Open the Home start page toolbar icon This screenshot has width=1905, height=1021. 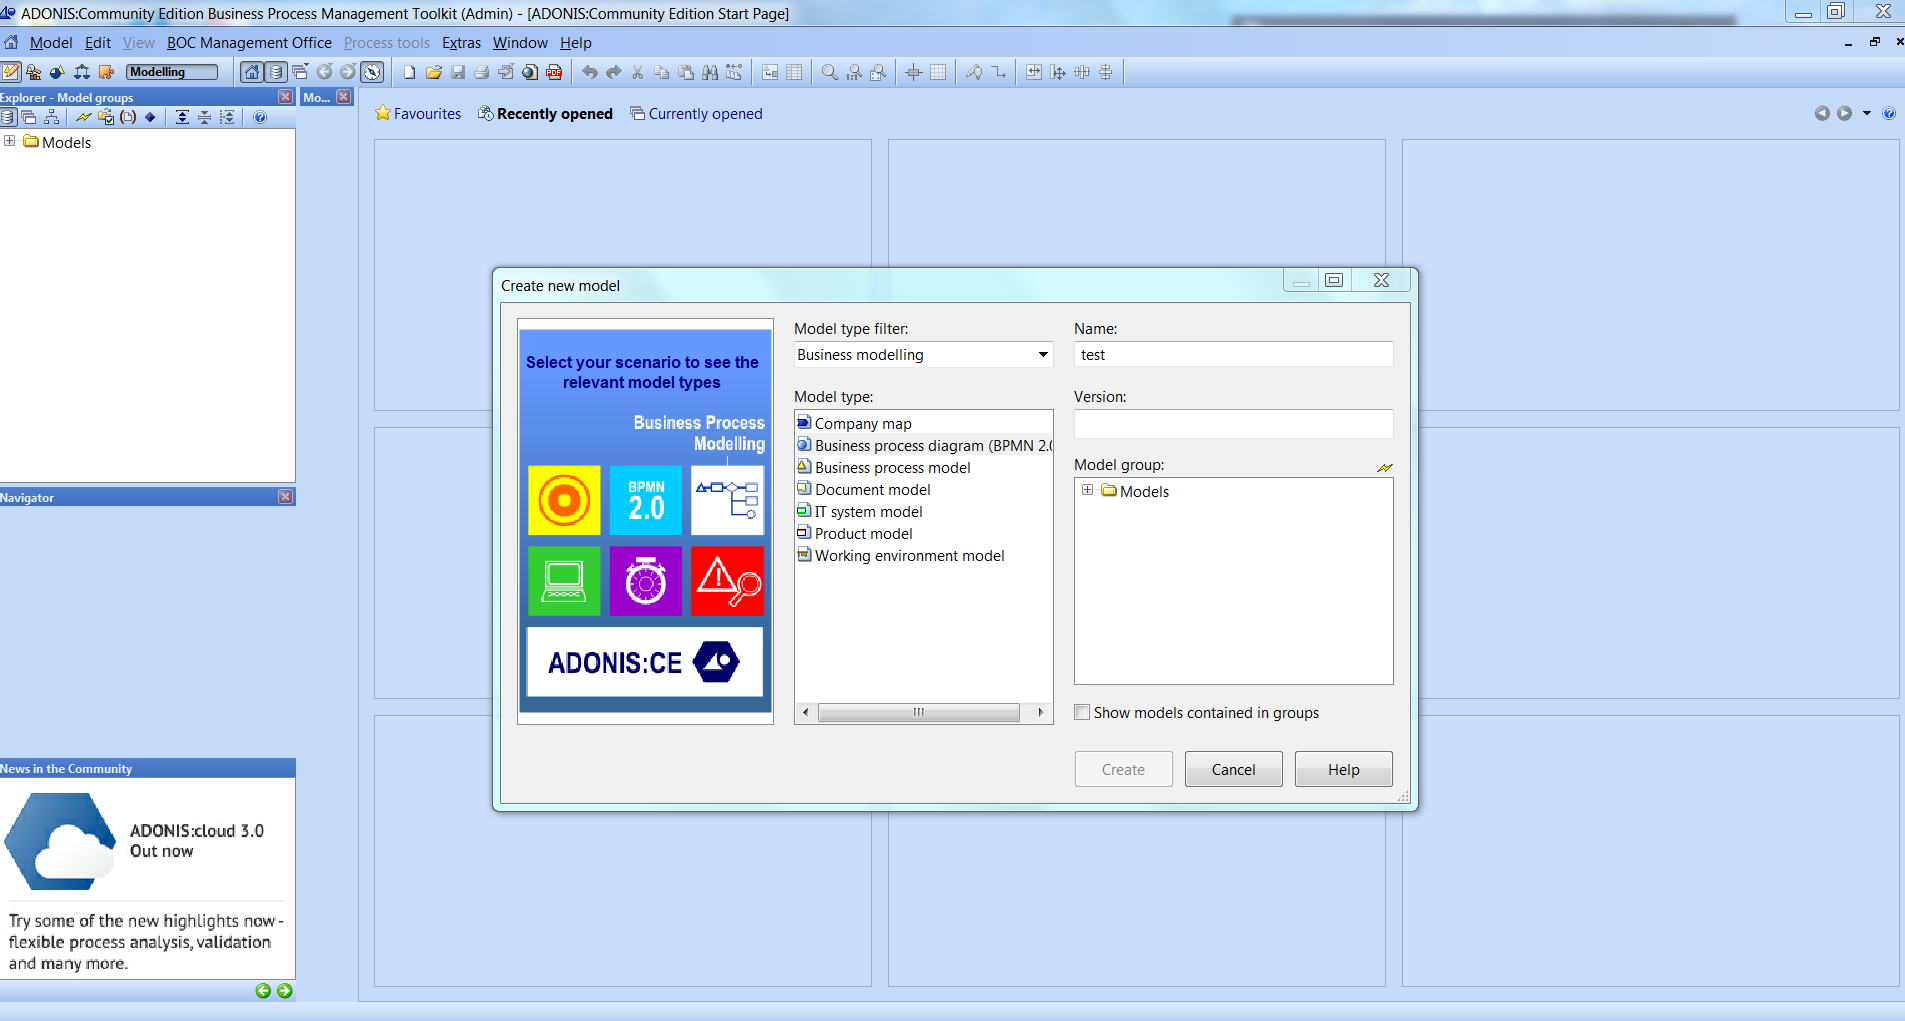pos(252,72)
